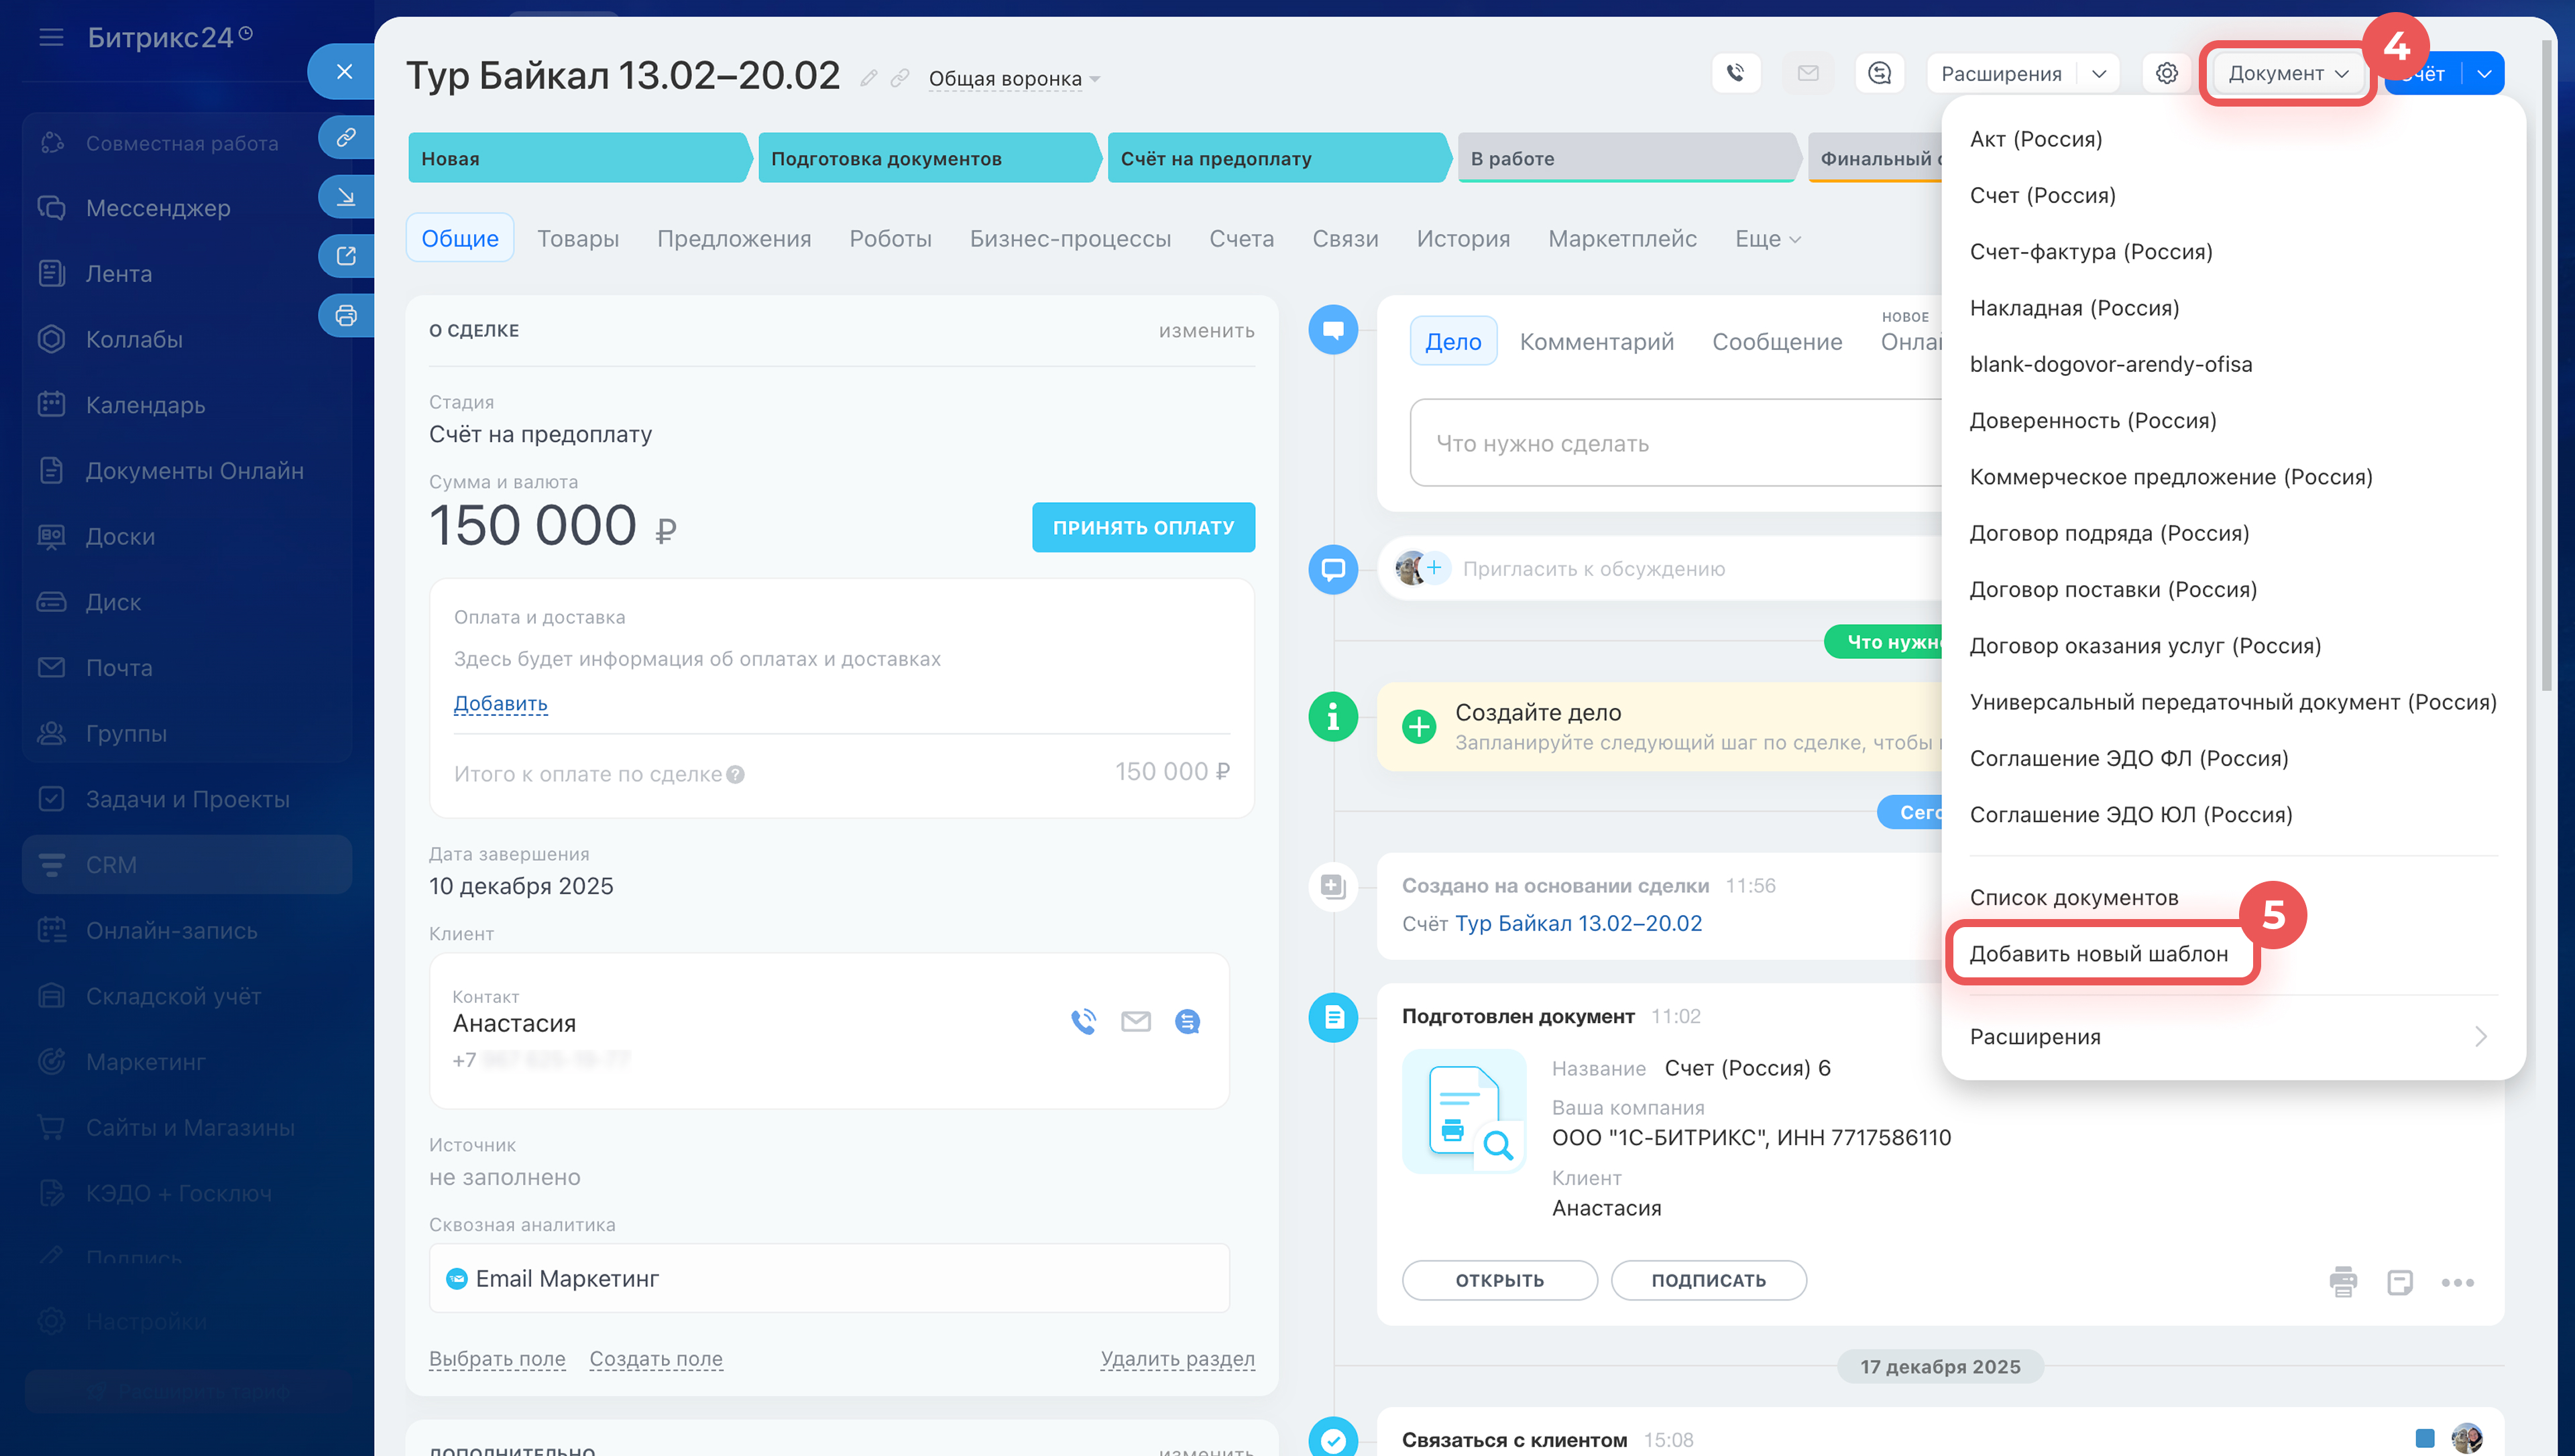Switch to the Товары tab
Screen dimensions: 2575x1456
point(577,238)
